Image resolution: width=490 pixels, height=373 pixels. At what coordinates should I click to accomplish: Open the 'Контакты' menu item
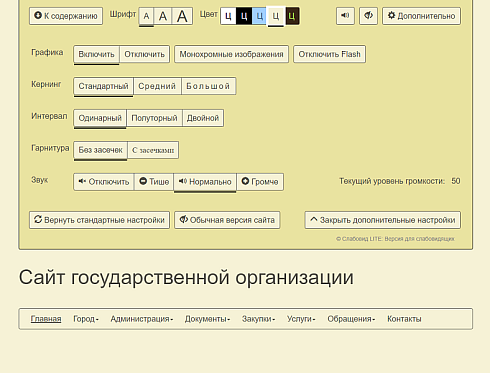coord(404,319)
